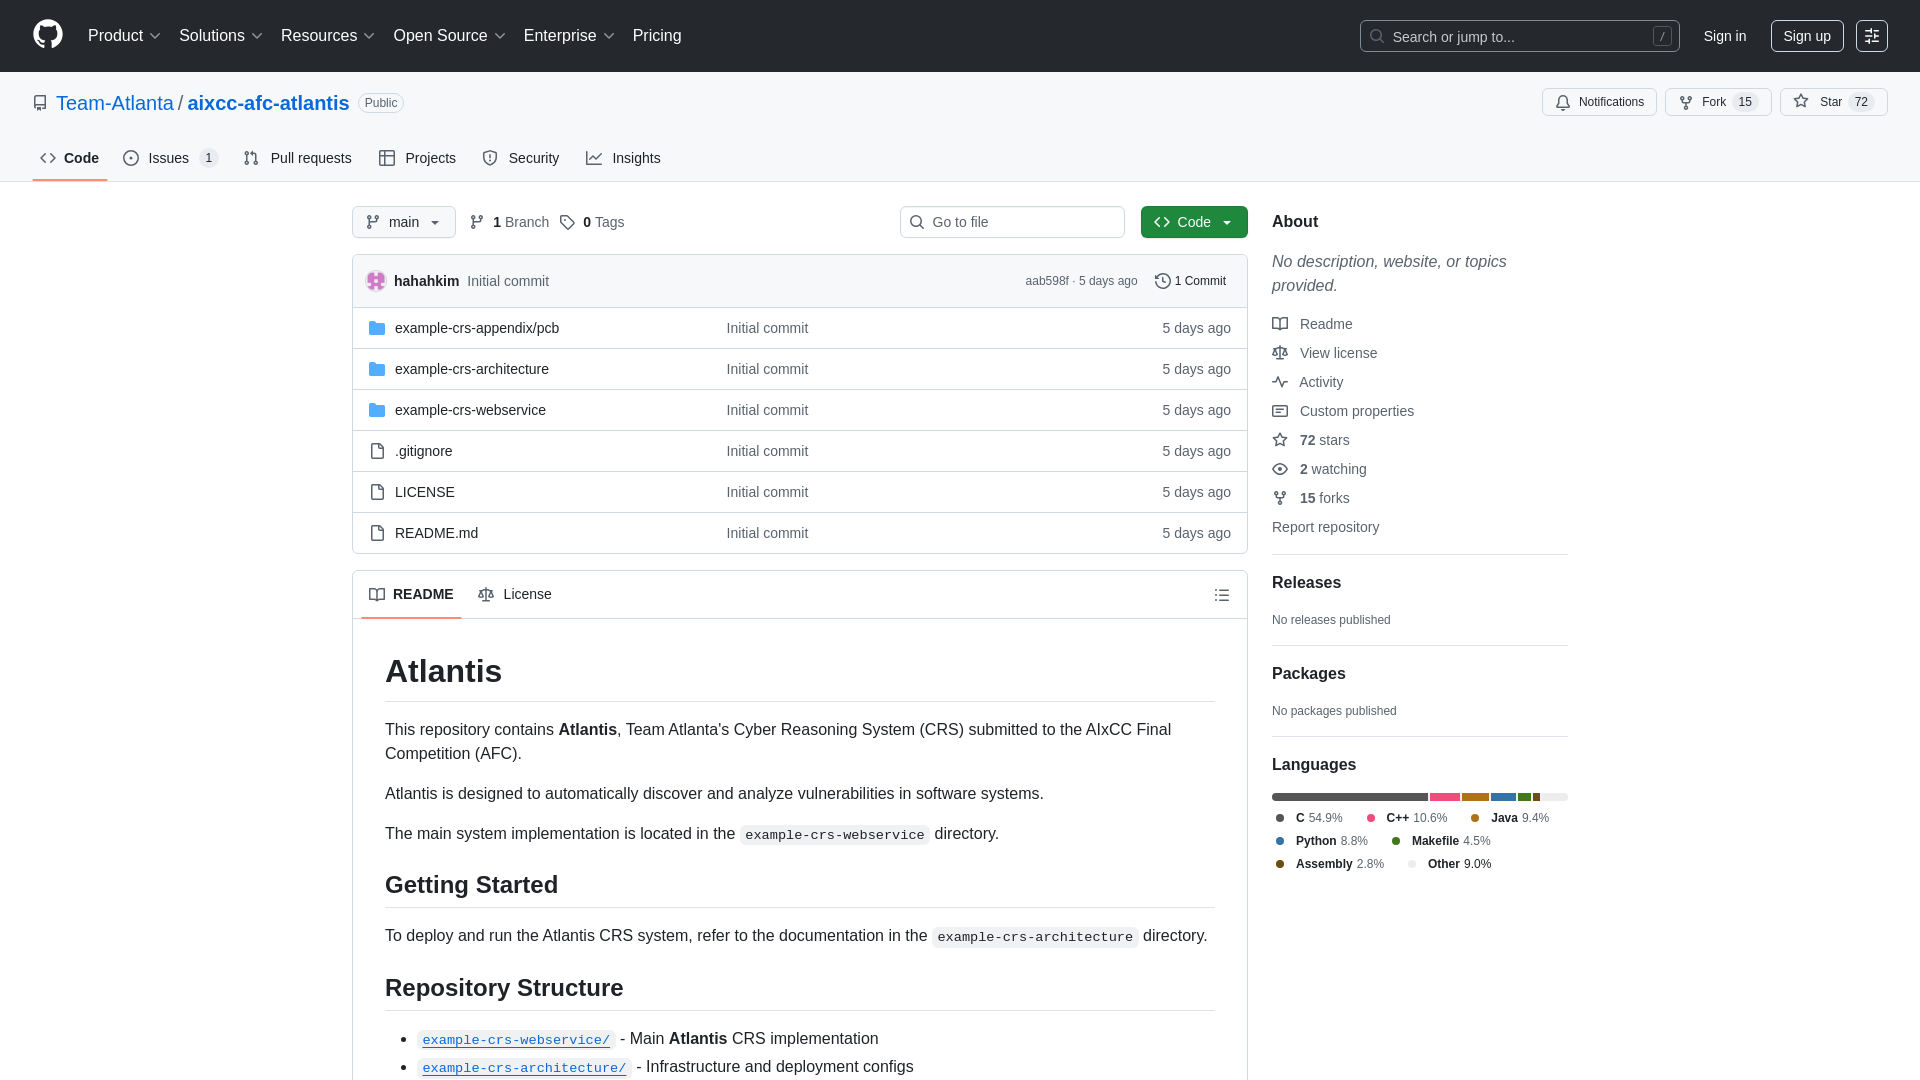
Task: Switch to the Code tab
Action: tap(69, 158)
